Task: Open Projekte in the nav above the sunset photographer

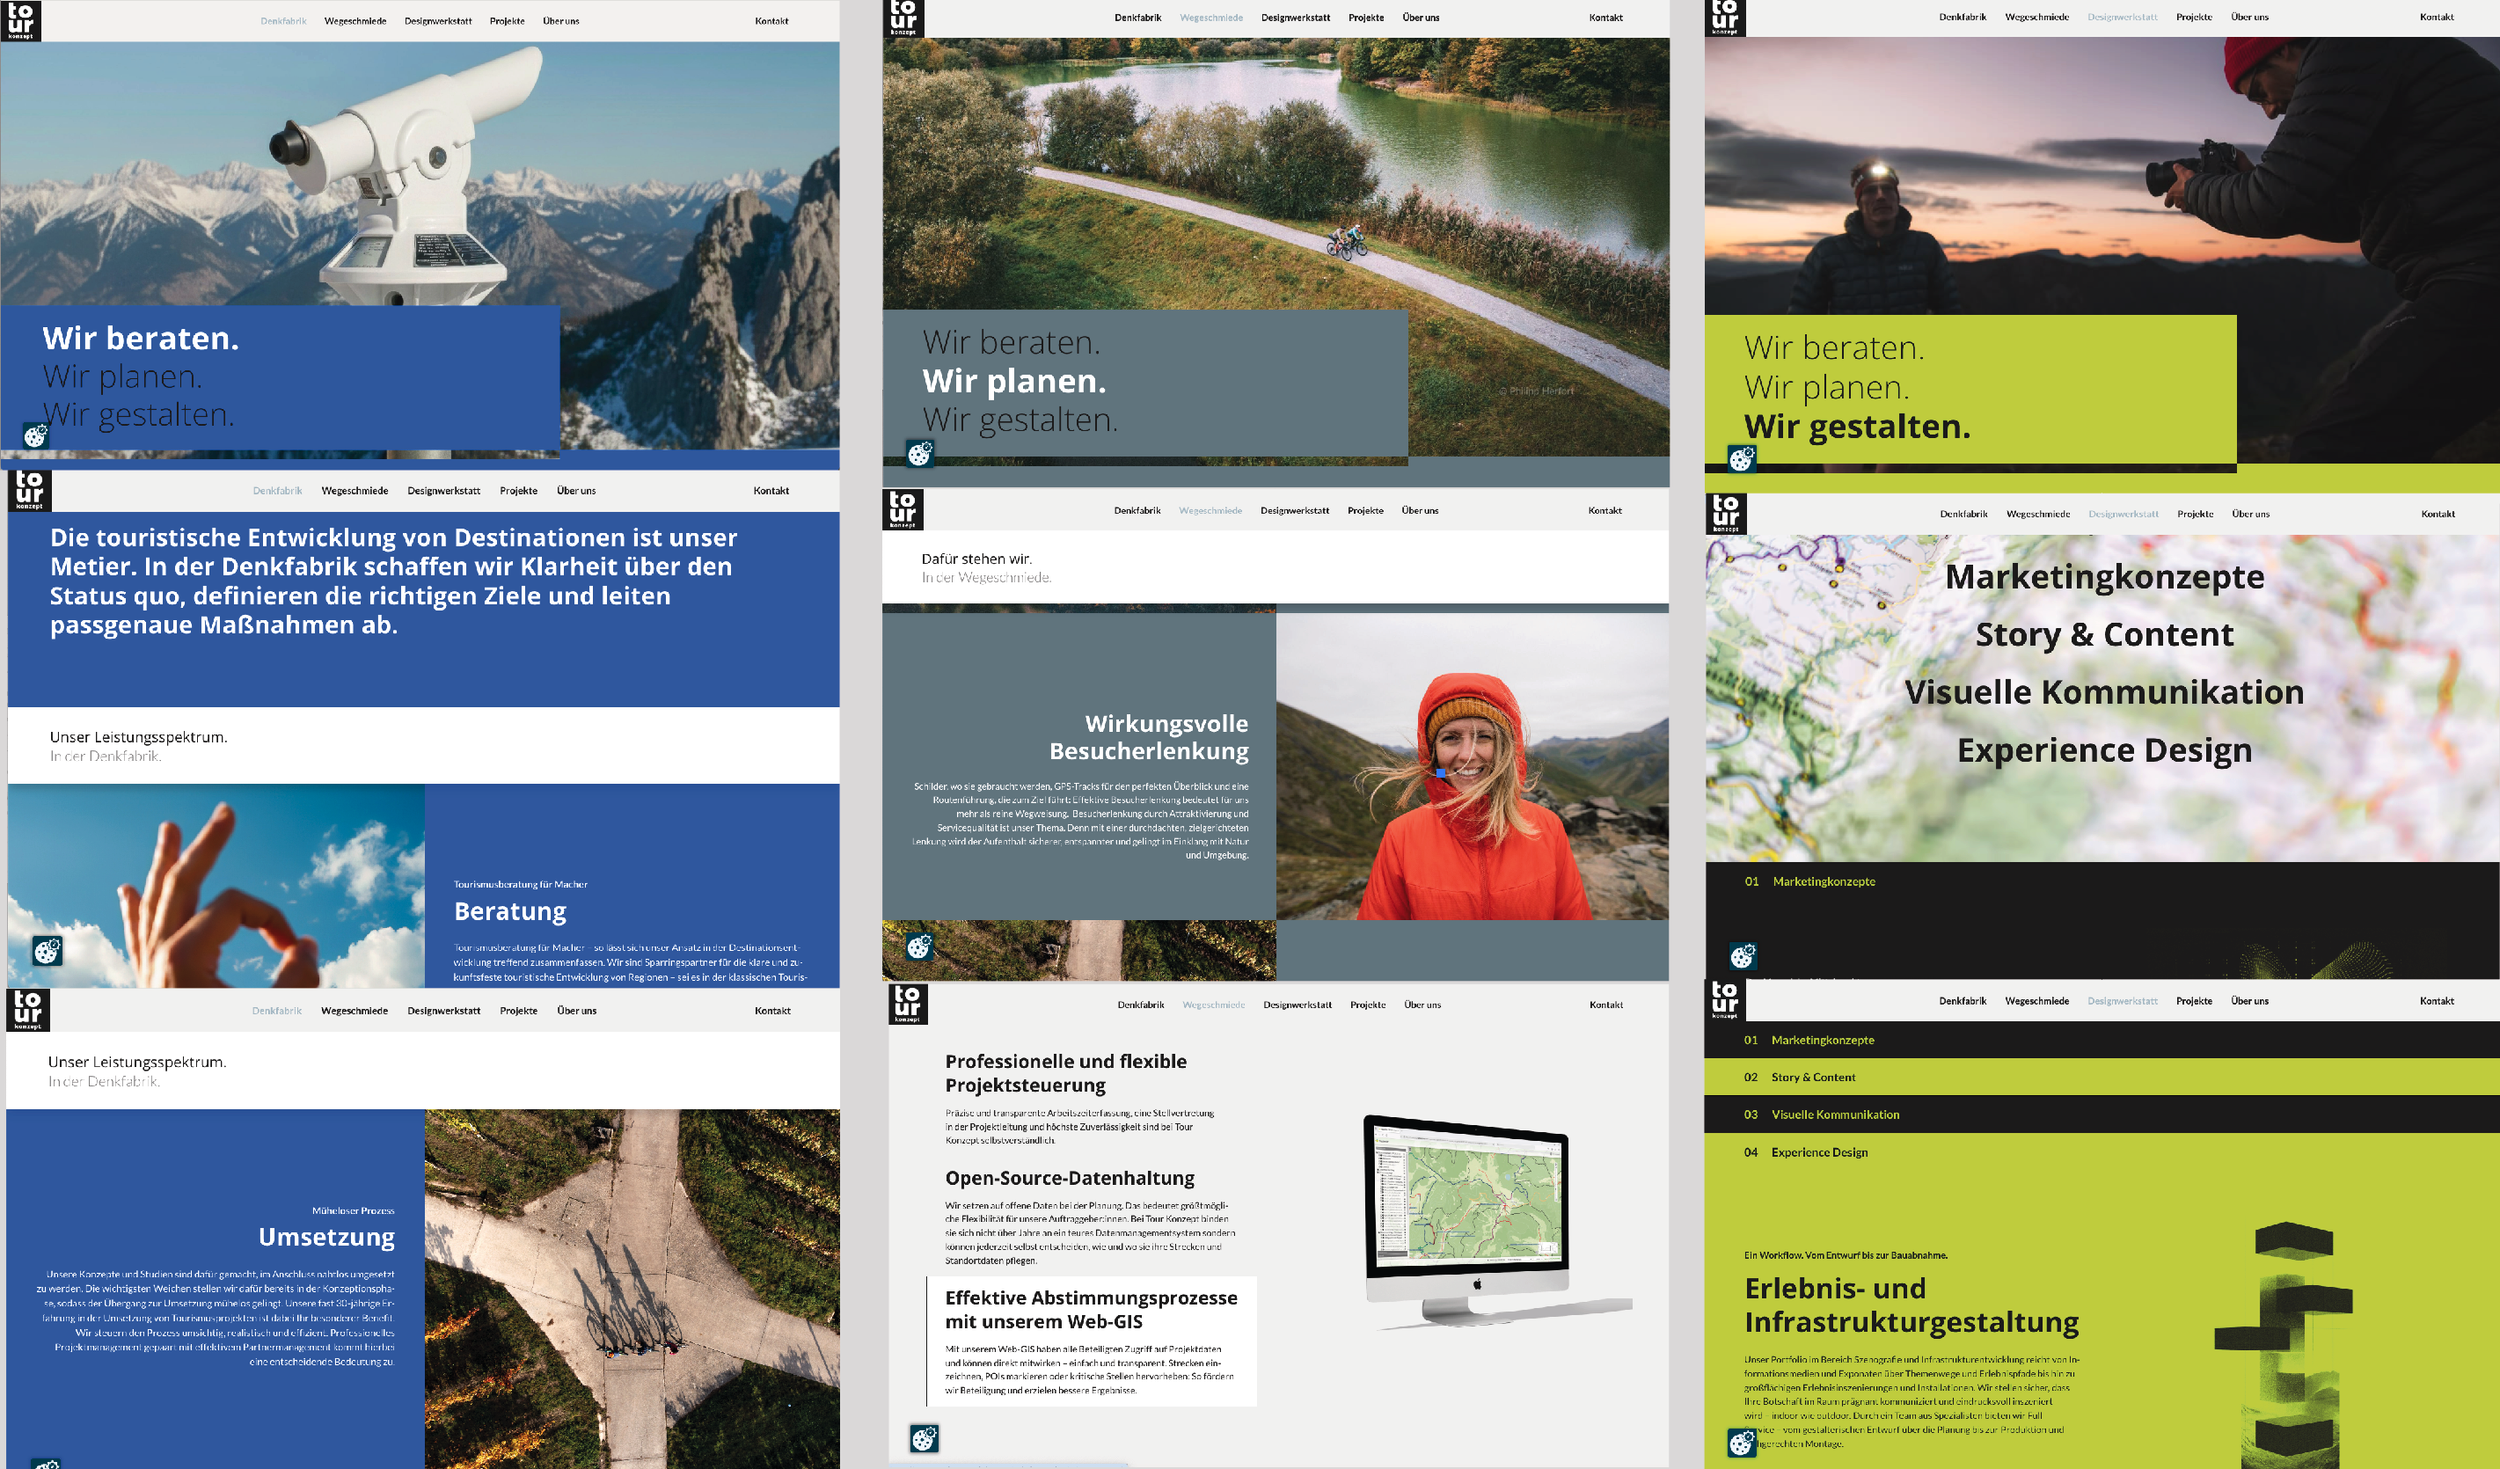Action: pyautogui.click(x=2194, y=17)
